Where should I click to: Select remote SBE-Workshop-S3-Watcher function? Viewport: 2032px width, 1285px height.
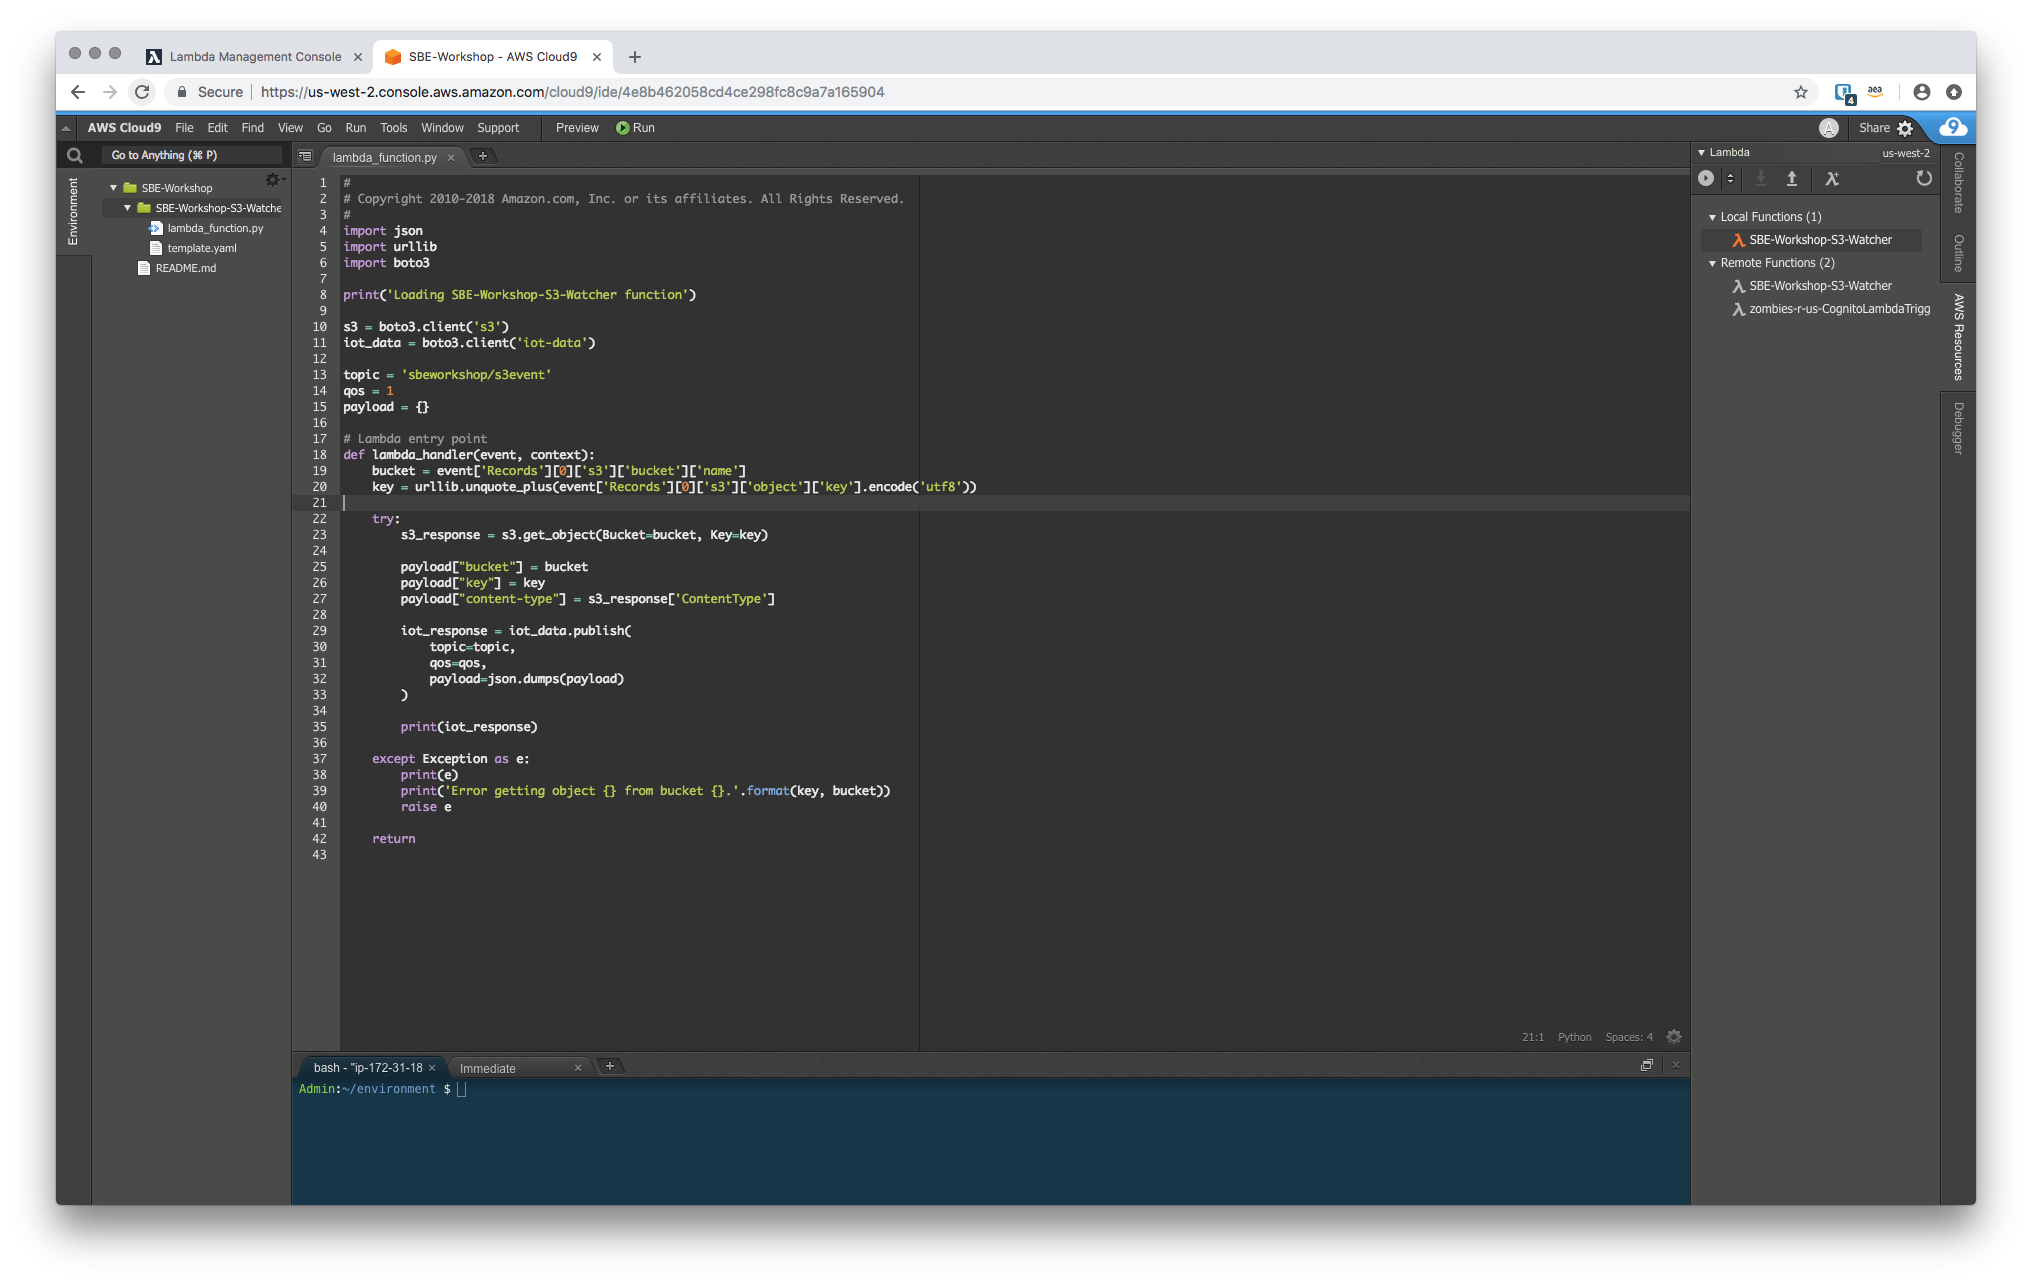click(1819, 286)
